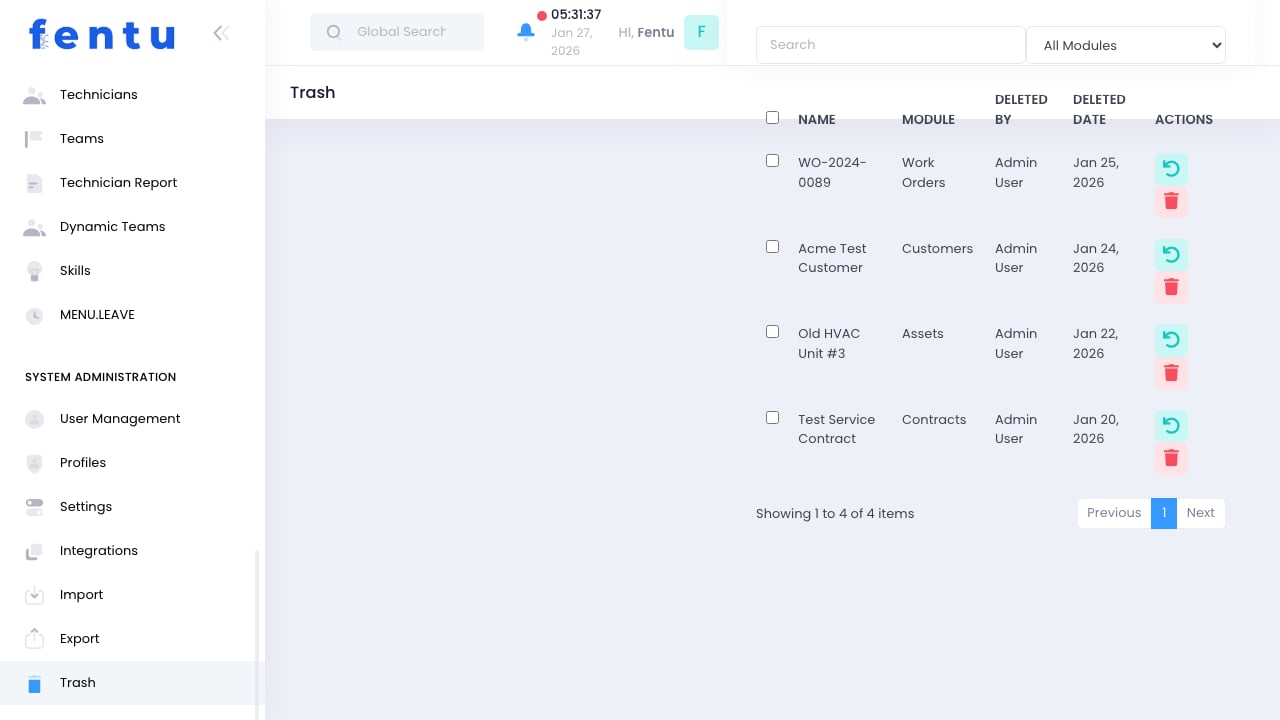This screenshot has height=720, width=1280.
Task: Click the Contracts module cell
Action: [934, 419]
